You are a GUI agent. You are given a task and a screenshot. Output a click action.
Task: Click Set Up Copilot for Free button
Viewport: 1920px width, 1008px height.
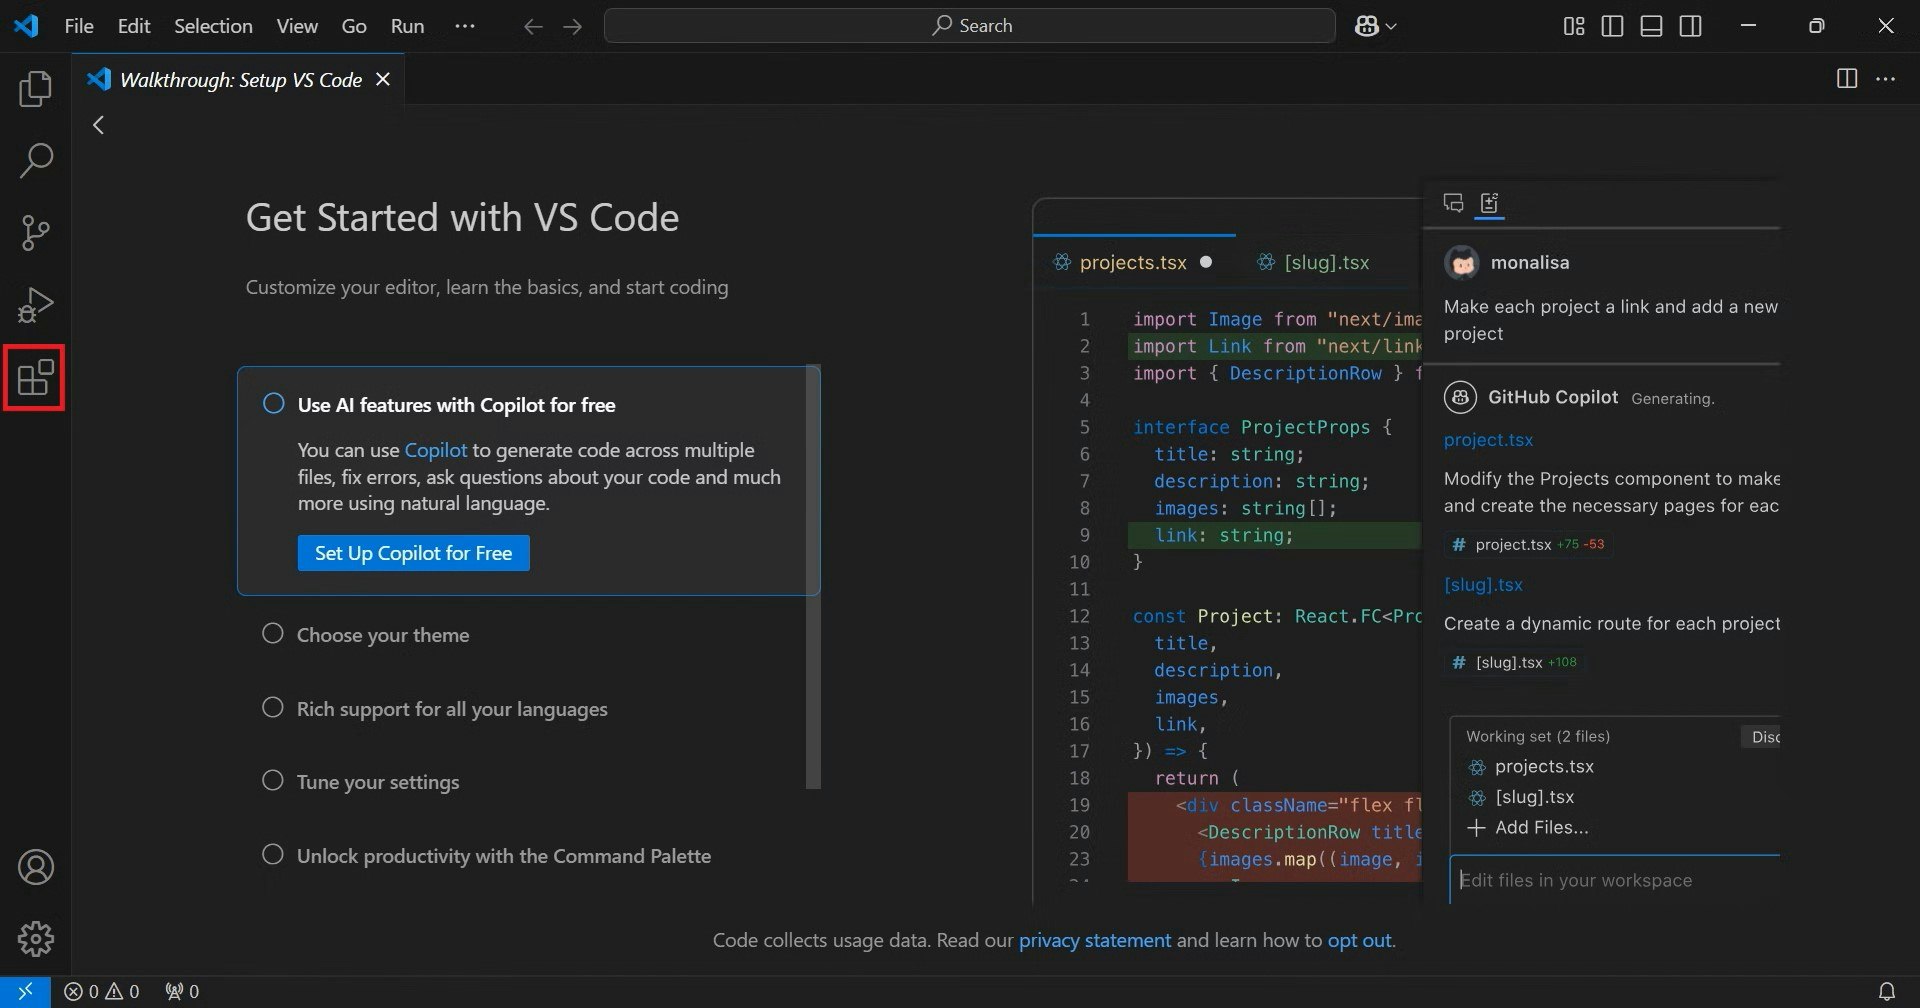click(x=413, y=553)
